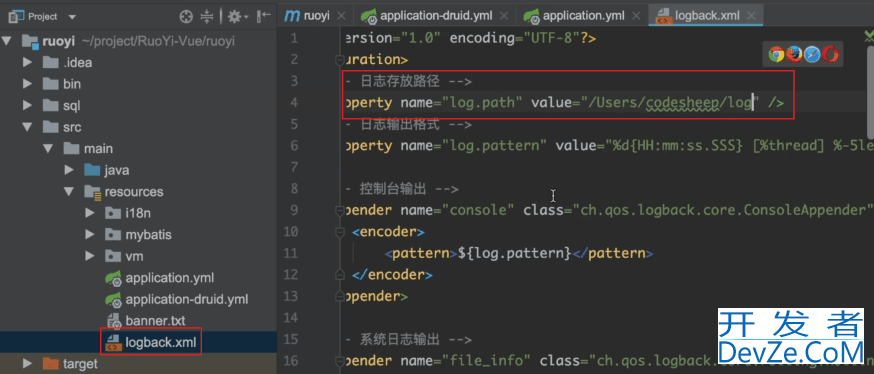Select banner.txt in project tree
The width and height of the screenshot is (874, 374).
(156, 320)
